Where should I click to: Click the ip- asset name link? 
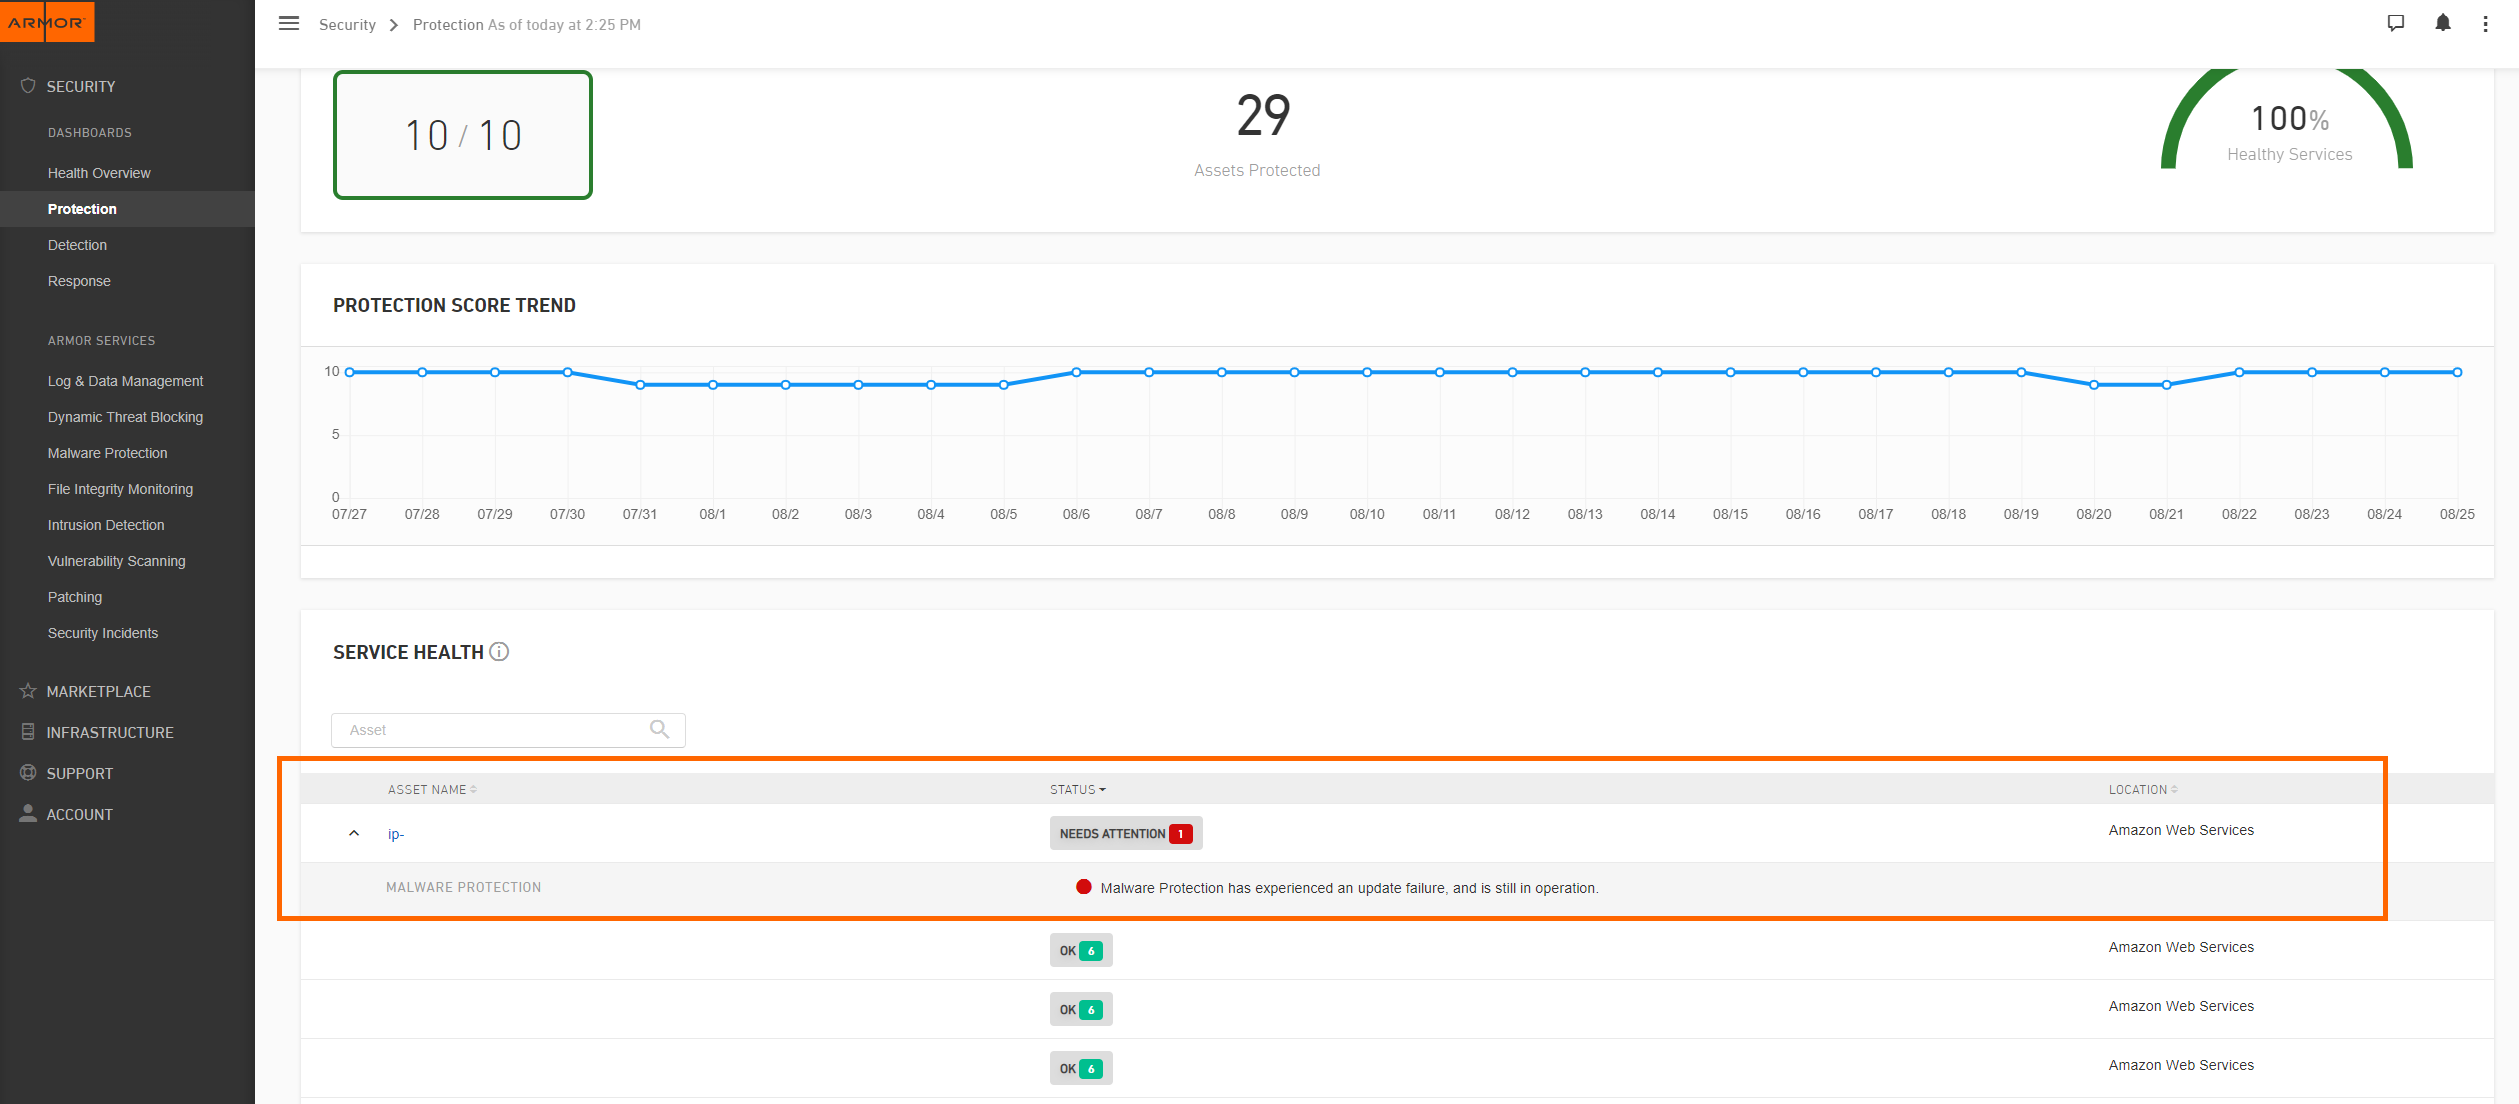click(x=396, y=834)
